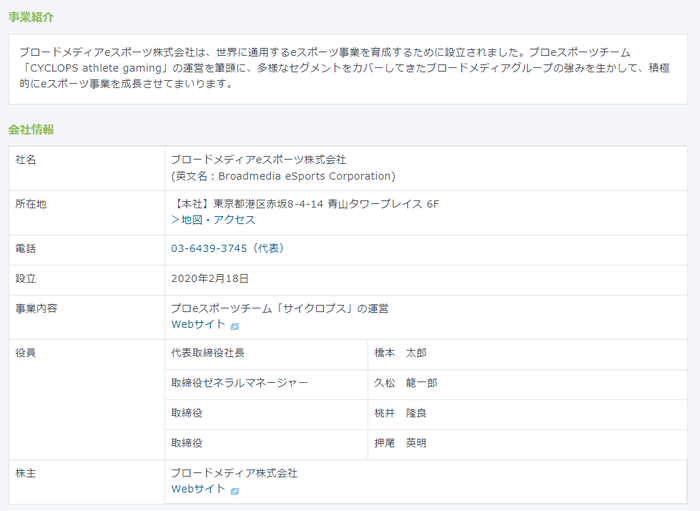Click the 所在地 row label
Screen dimensions: 700x511
31,204
